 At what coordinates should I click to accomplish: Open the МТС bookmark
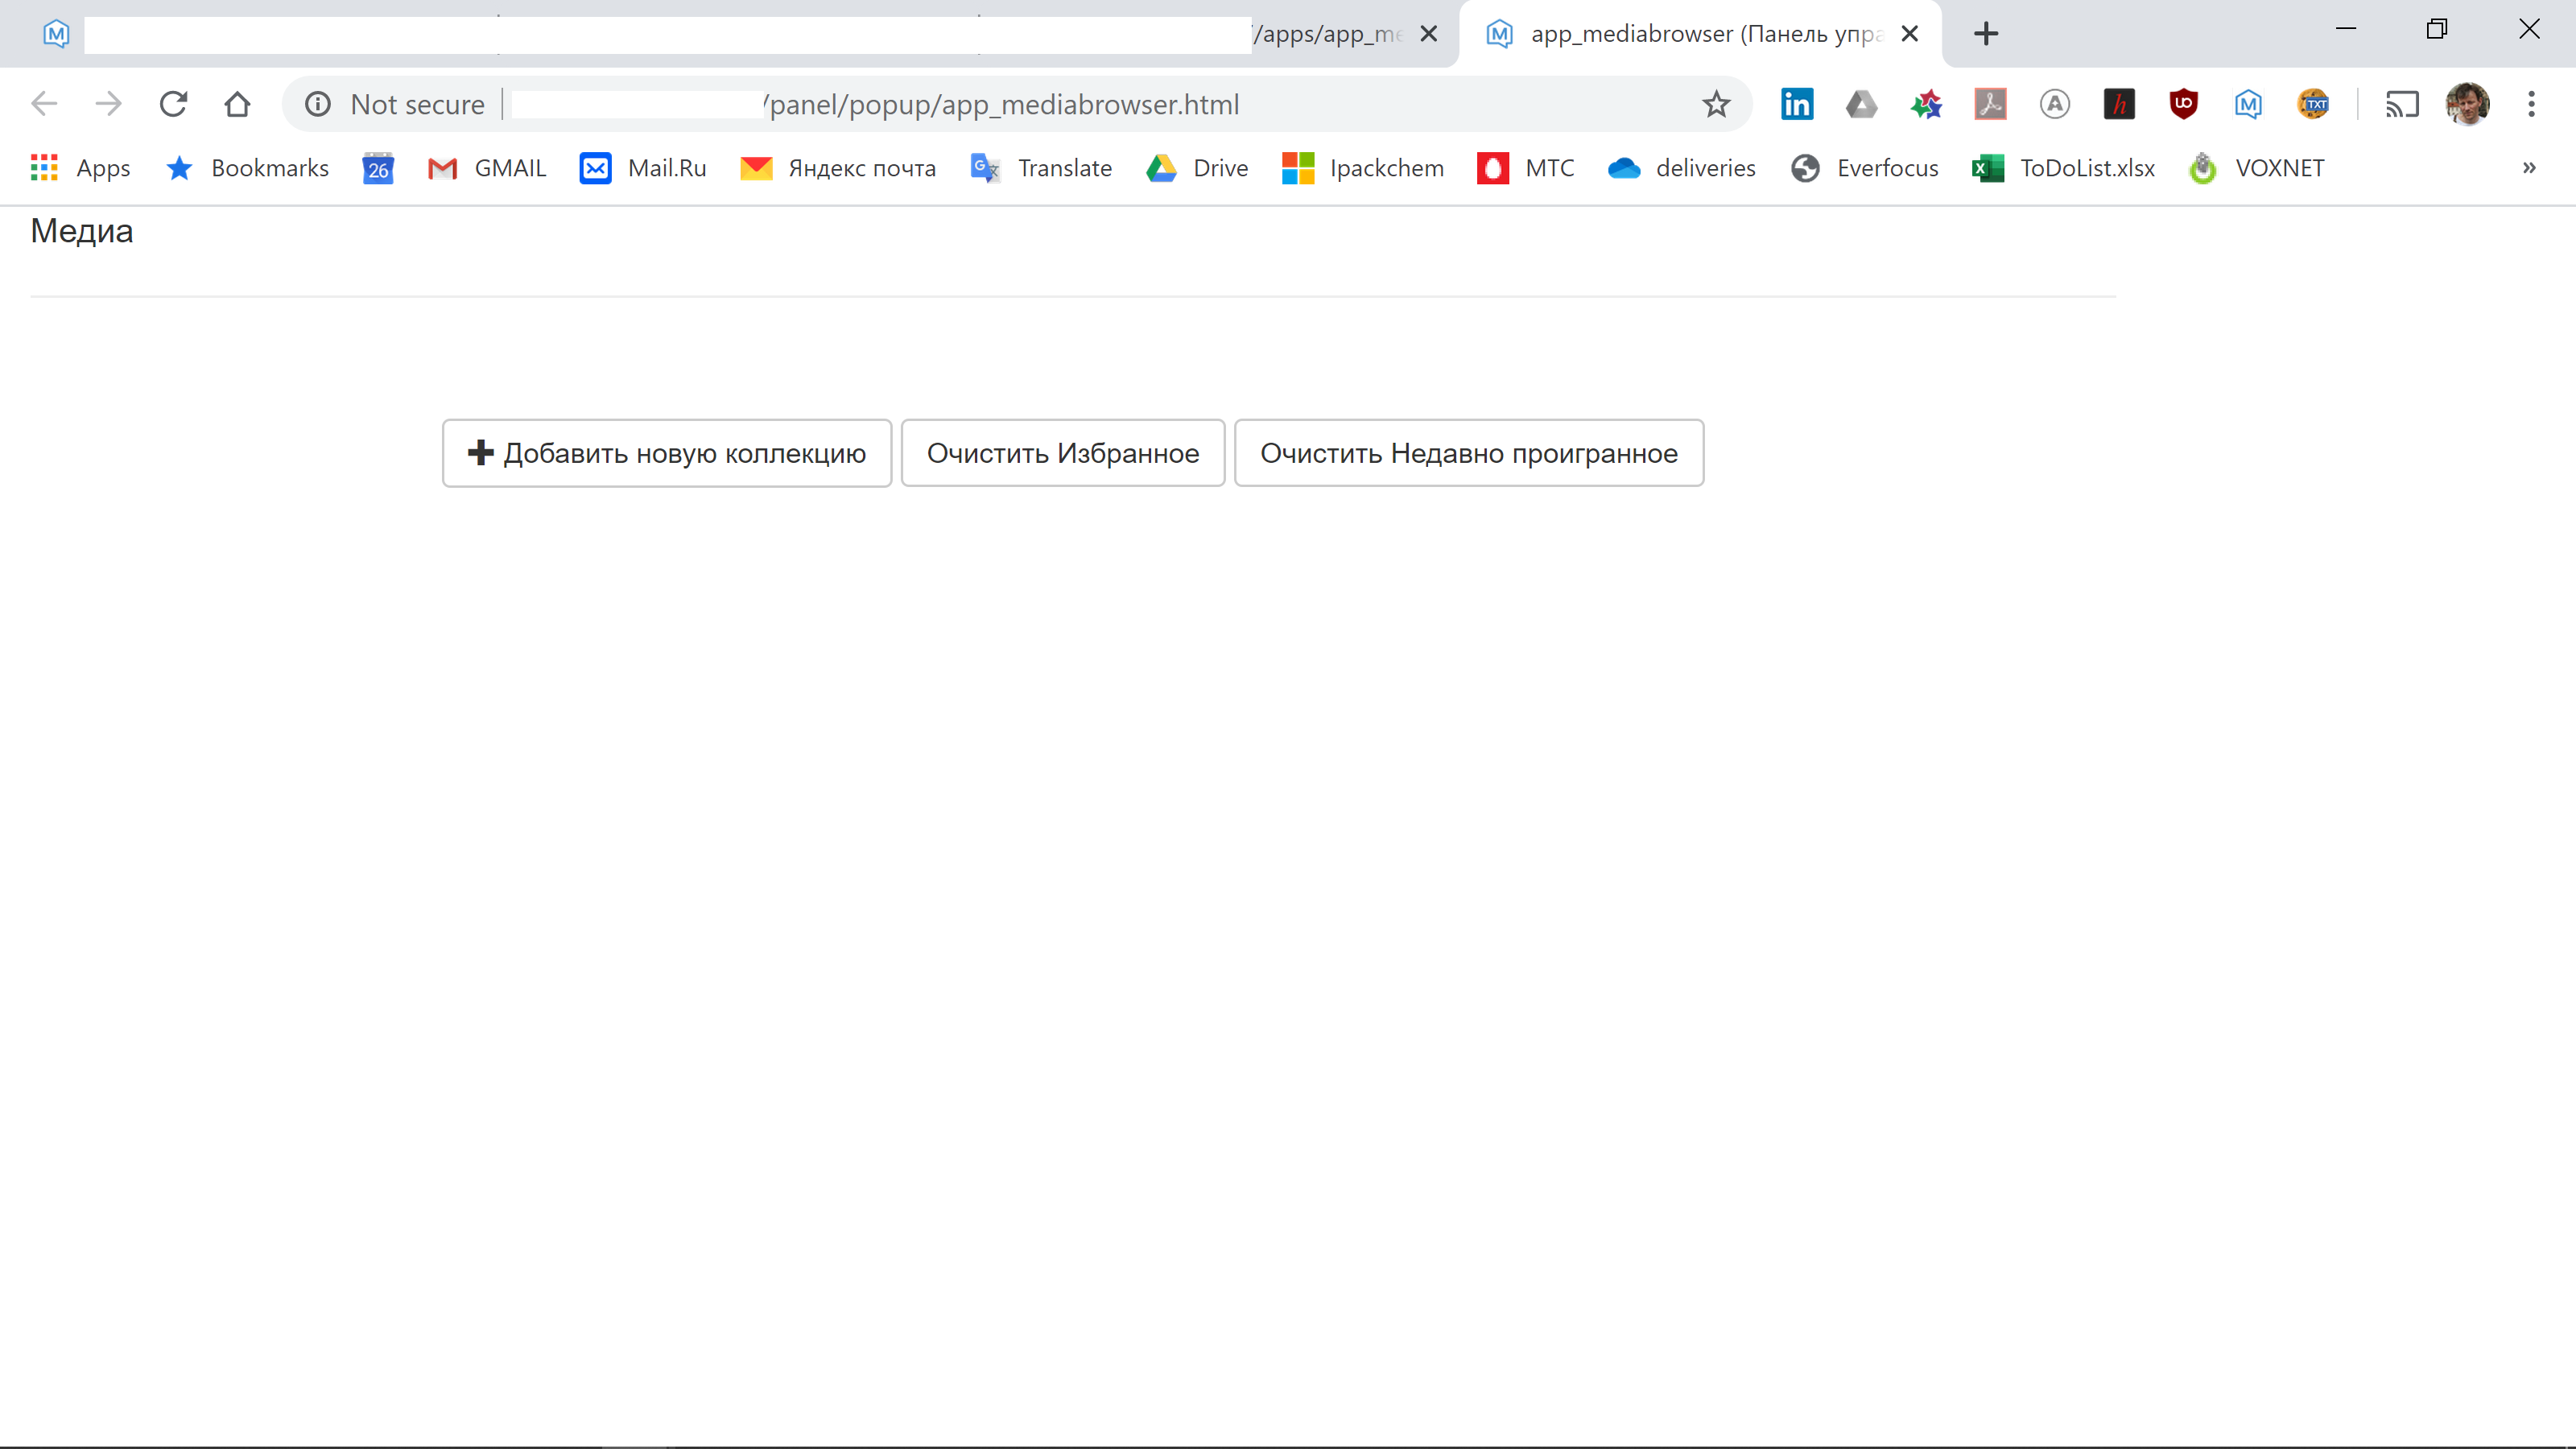(1524, 168)
